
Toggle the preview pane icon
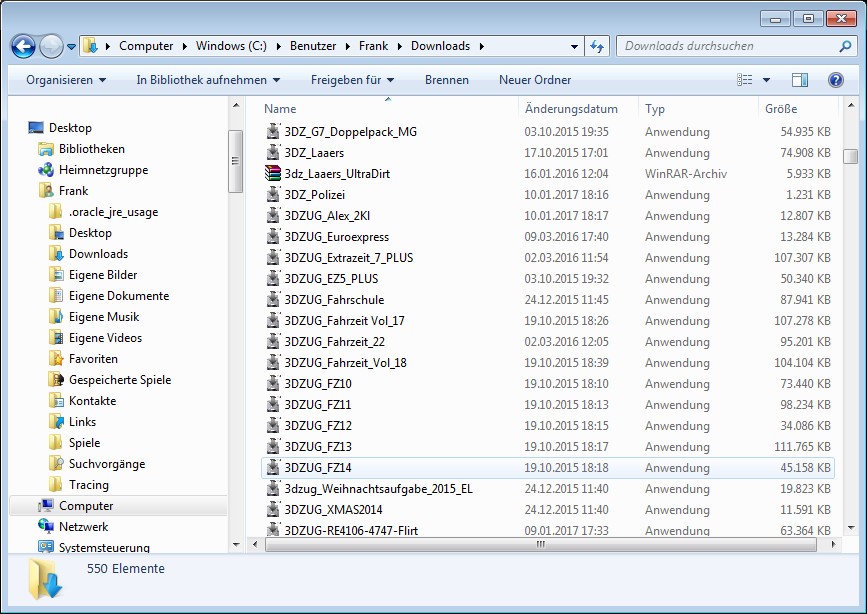(800, 80)
